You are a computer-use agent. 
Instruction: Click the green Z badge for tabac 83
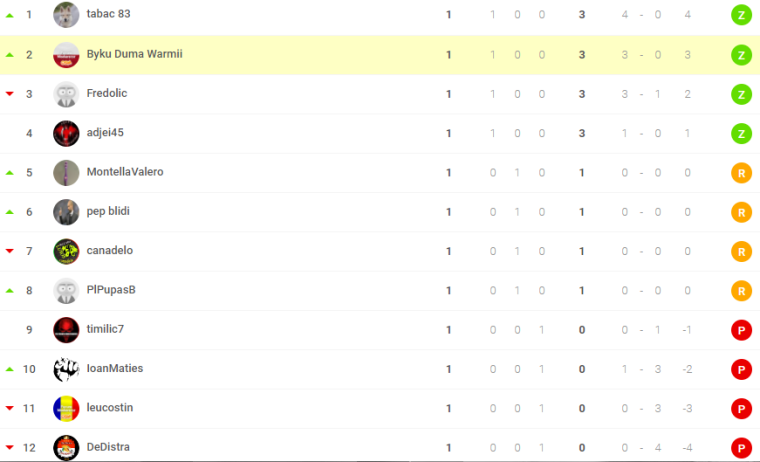click(x=741, y=16)
